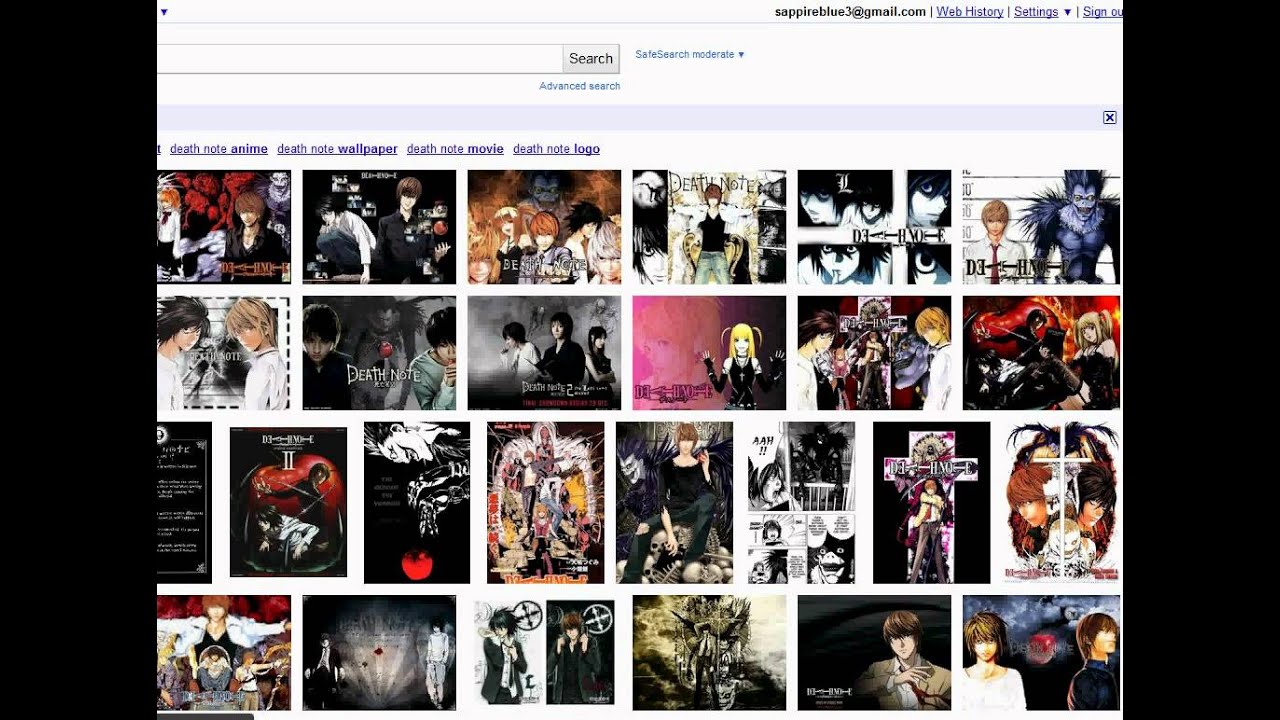1280x720 pixels.
Task: Open black-and-white manga page thumbnail with AAH!!
Action: [x=802, y=503]
